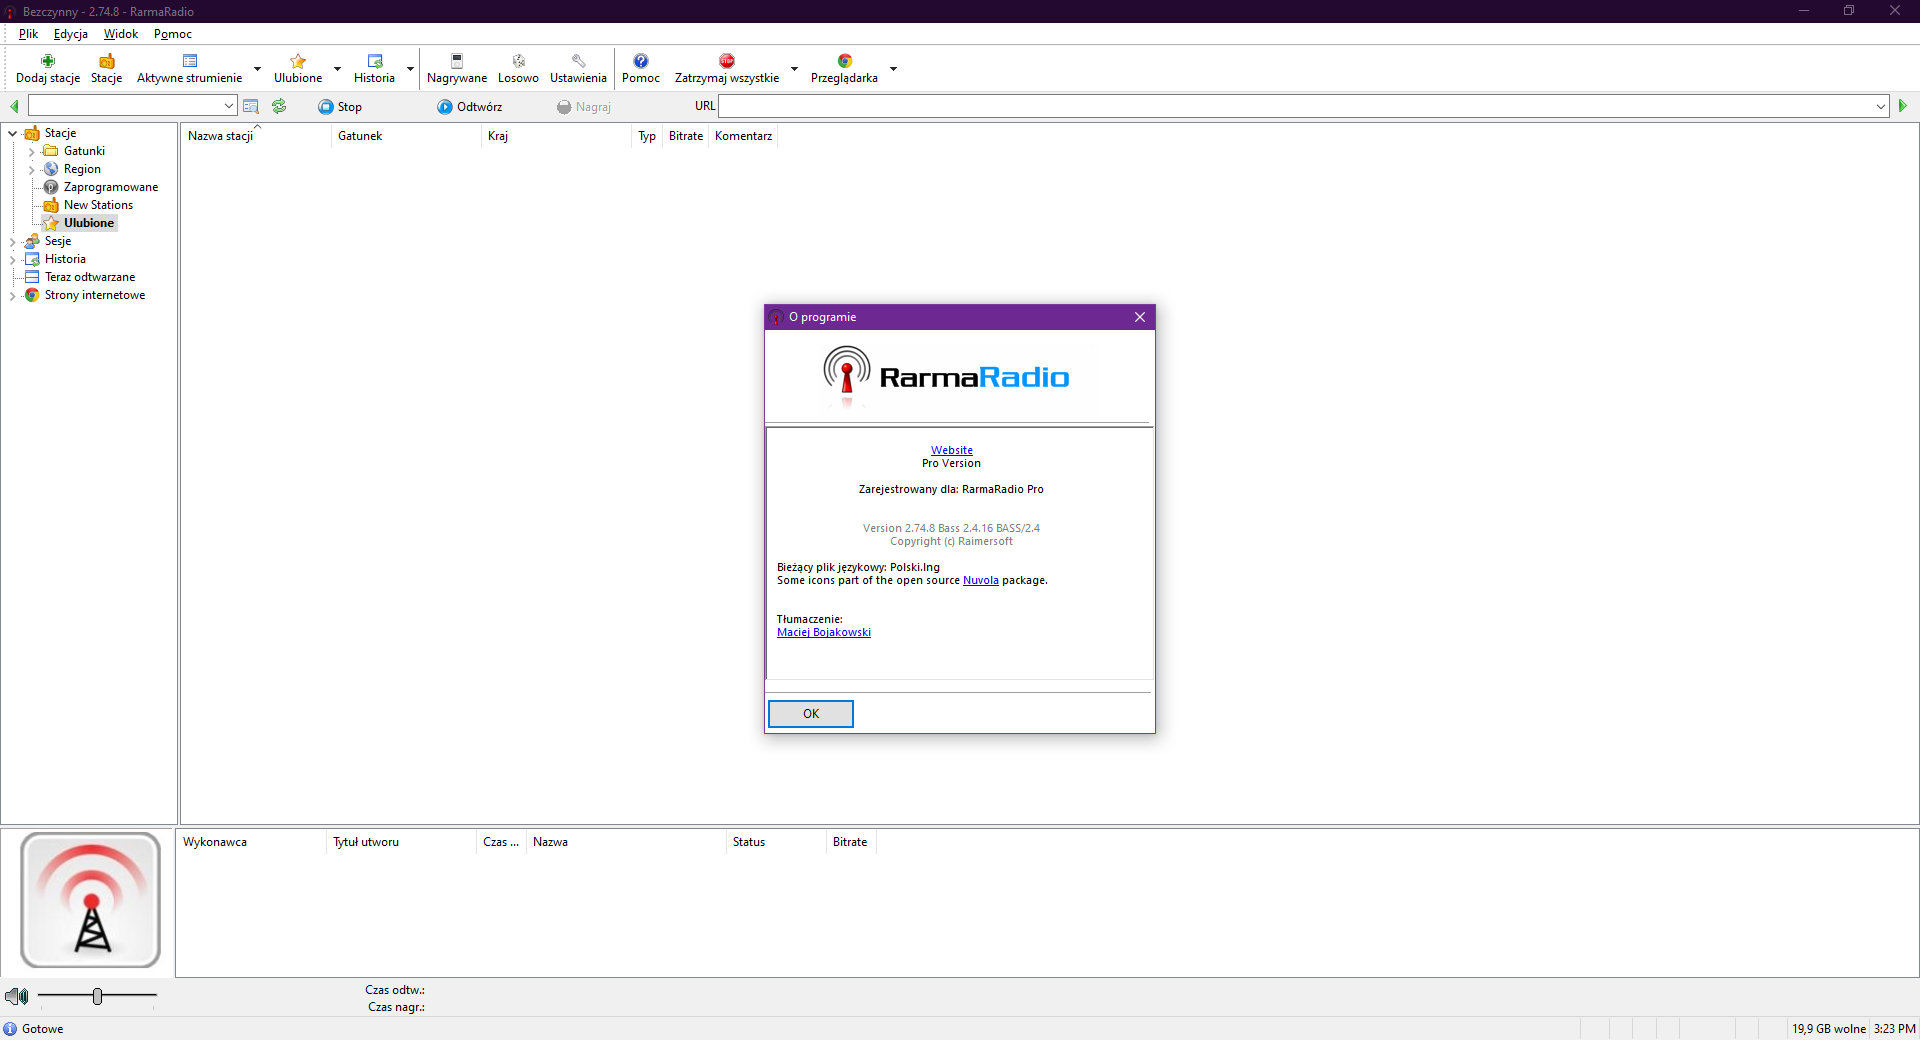Open the Historia dropdown arrow
The width and height of the screenshot is (1920, 1040).
(x=410, y=69)
